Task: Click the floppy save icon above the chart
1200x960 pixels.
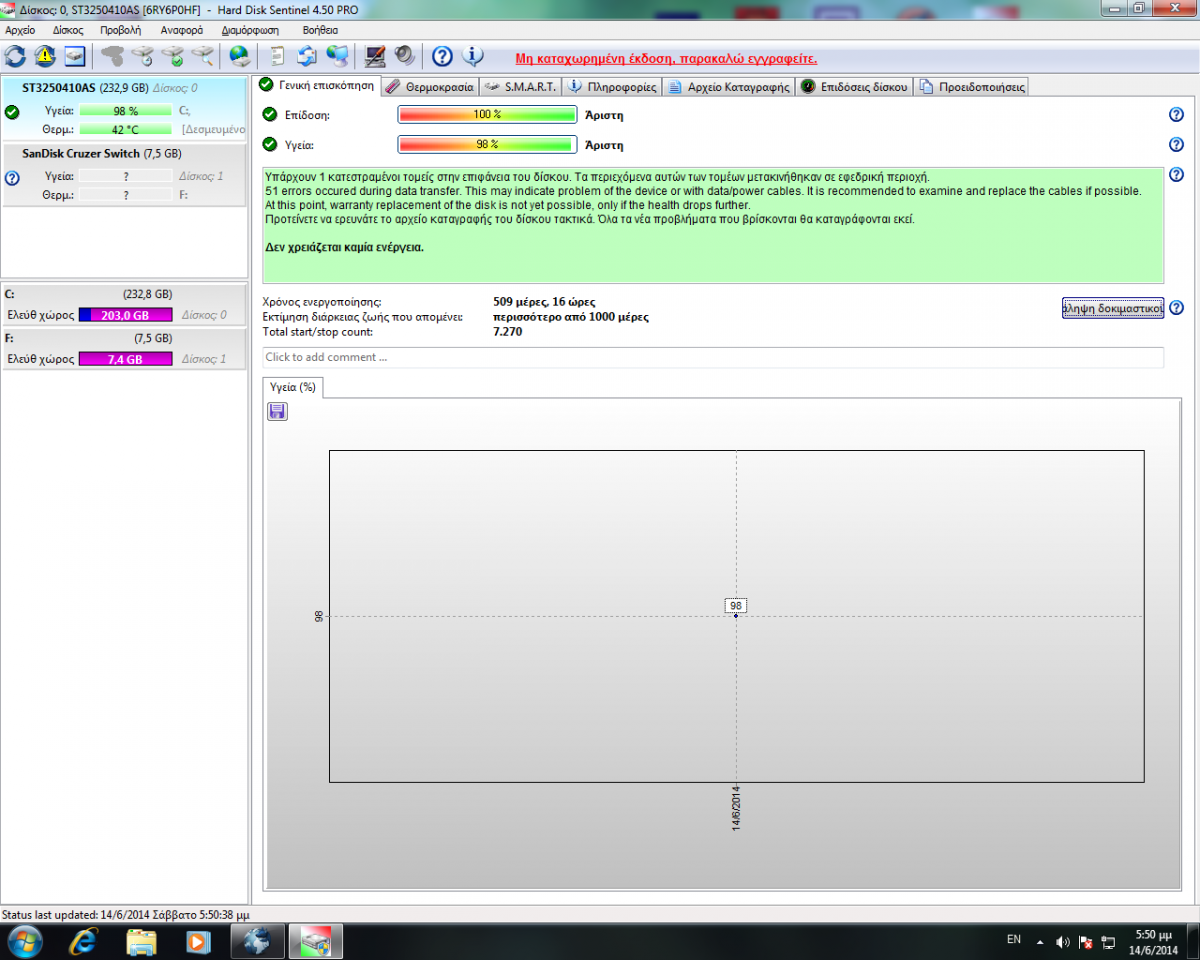Action: 278,411
